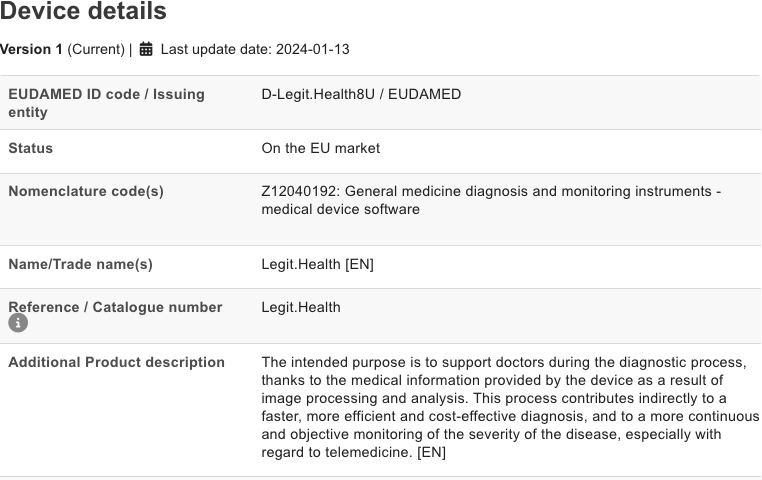Click the Device details heading
This screenshot has height=480, width=762.
(x=83, y=11)
